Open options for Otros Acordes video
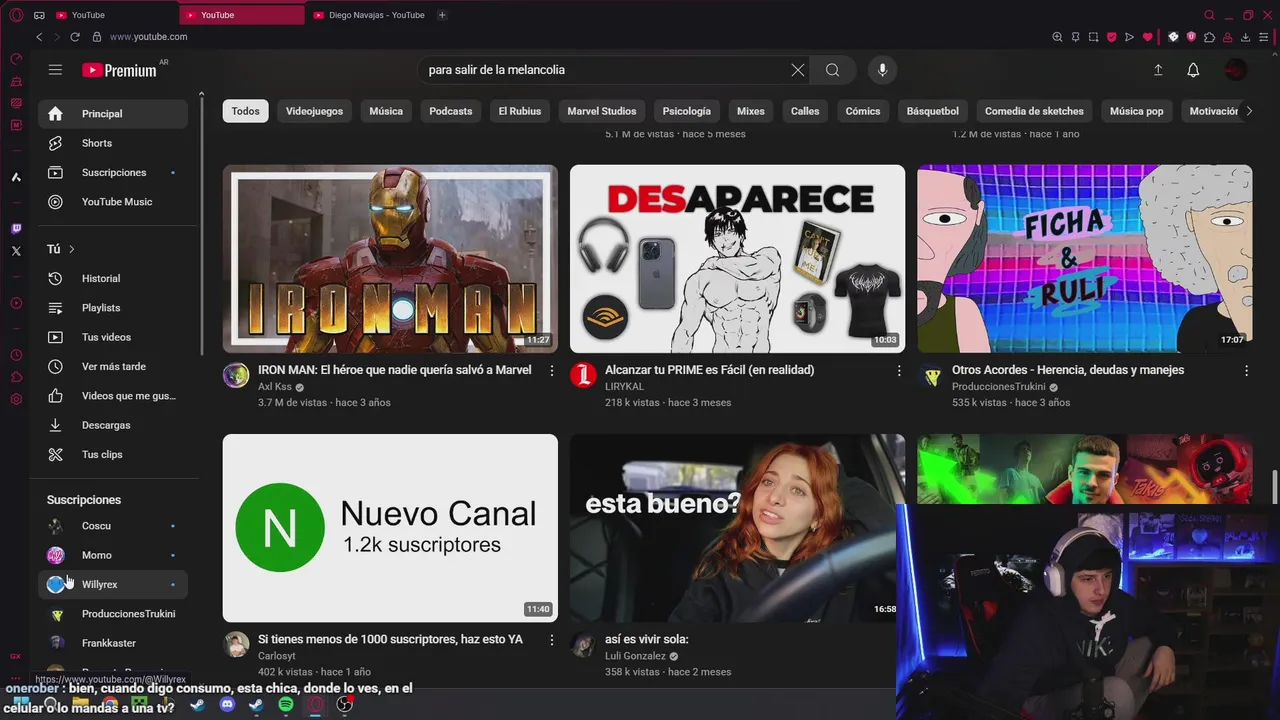This screenshot has height=720, width=1280. point(1246,370)
